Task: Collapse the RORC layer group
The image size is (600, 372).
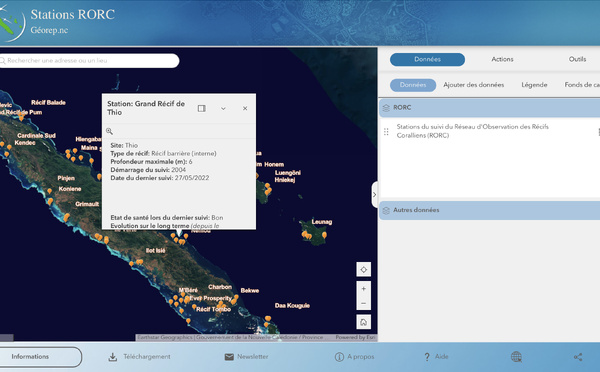Action: [x=489, y=108]
